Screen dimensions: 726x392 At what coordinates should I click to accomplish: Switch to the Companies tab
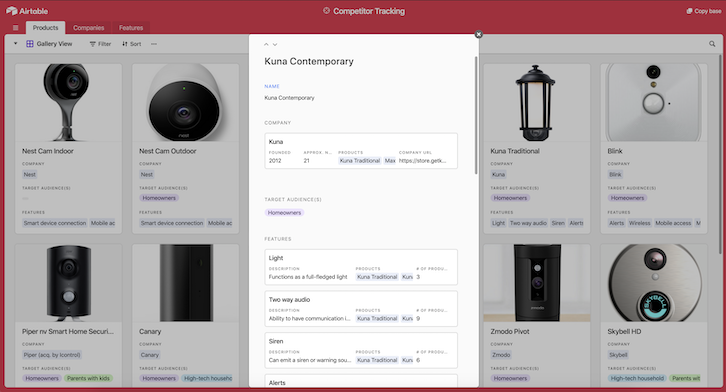tap(88, 28)
